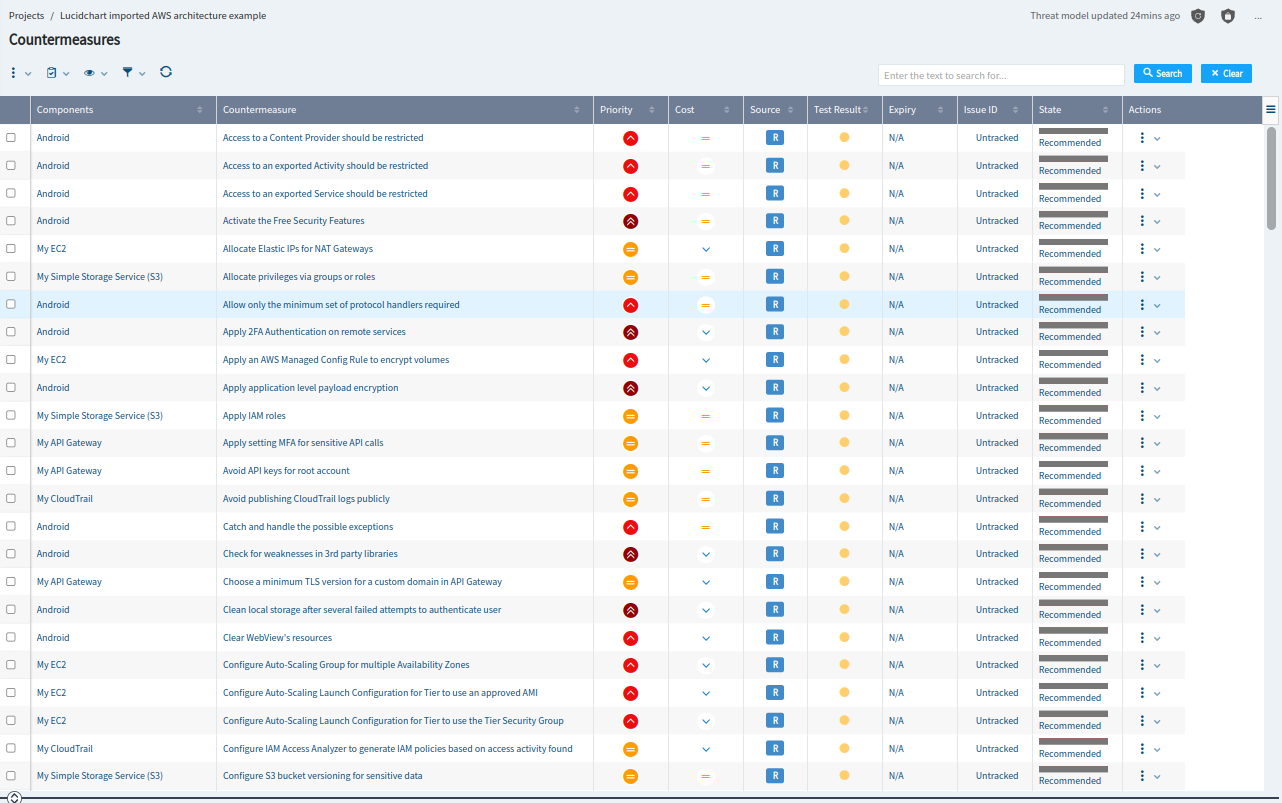The height and width of the screenshot is (803, 1282).
Task: Click the refresh icon in the toolbar
Action: coord(166,72)
